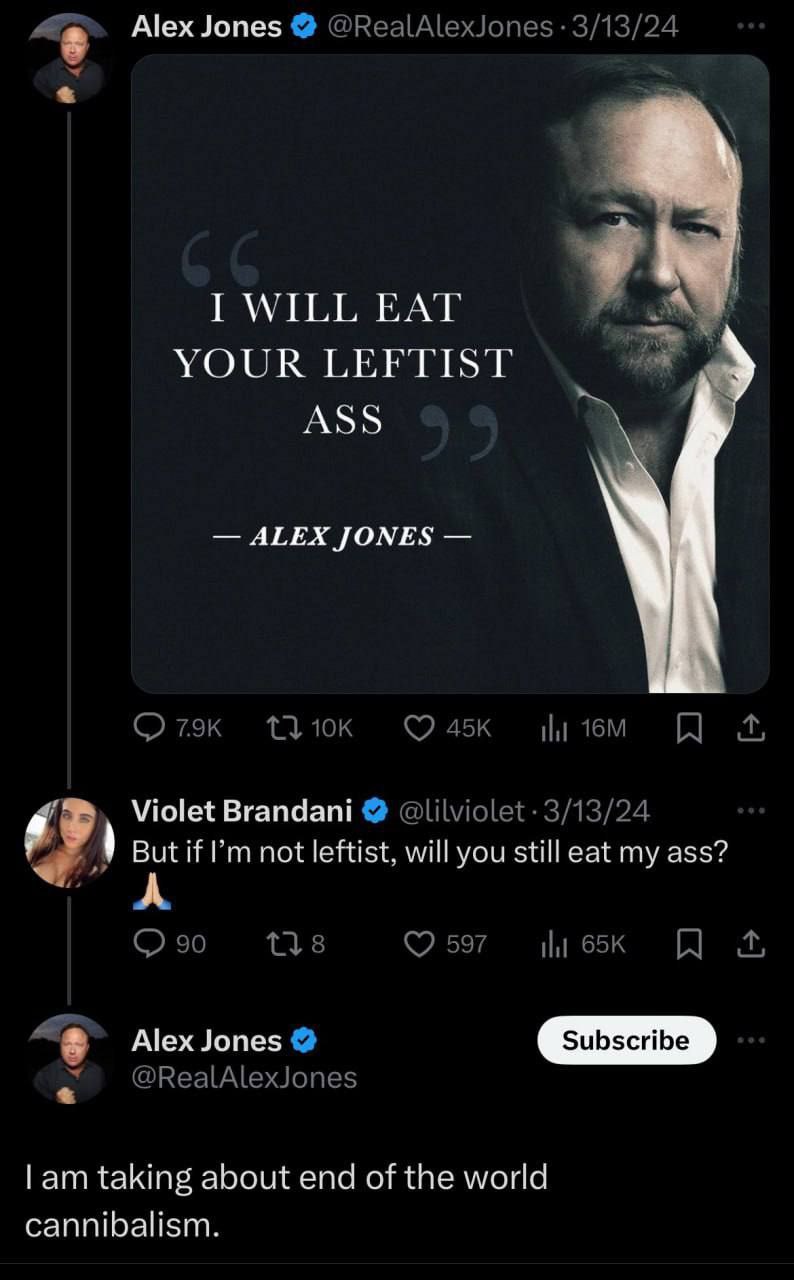
Task: Share Violet Brandani's reply
Action: coord(751,943)
